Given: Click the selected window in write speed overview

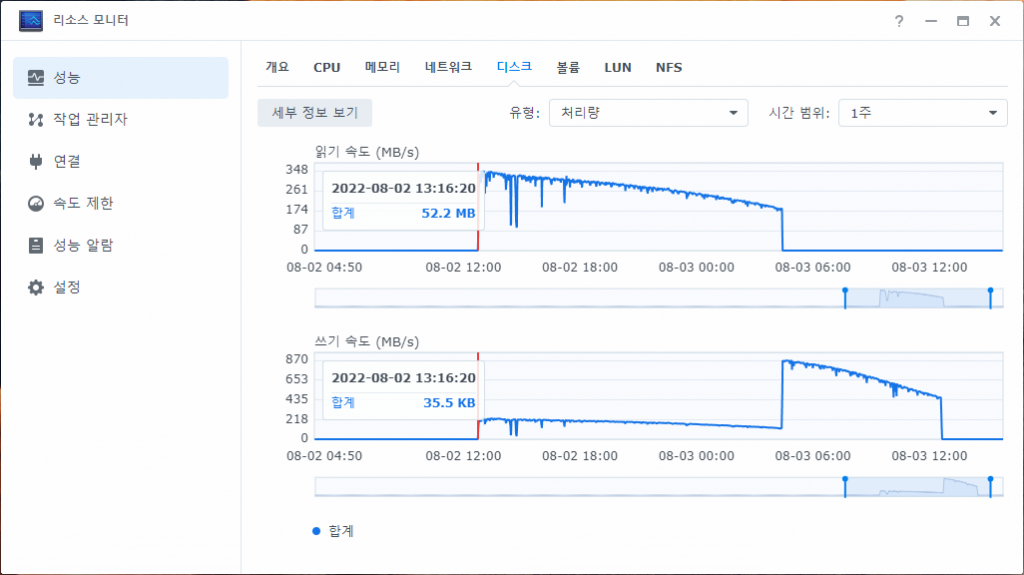Looking at the screenshot, I should (x=918, y=487).
